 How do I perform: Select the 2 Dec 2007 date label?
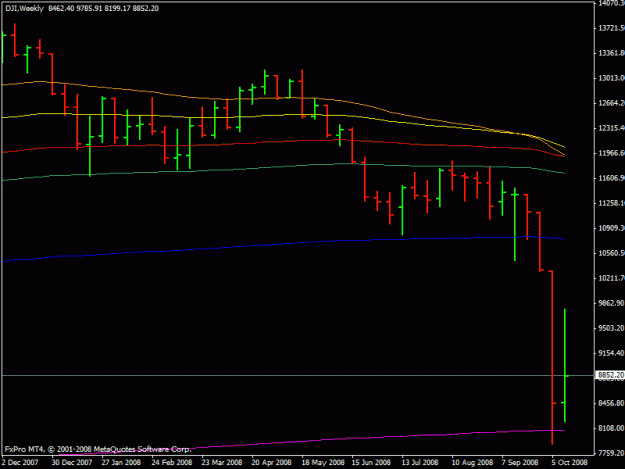tap(20, 462)
